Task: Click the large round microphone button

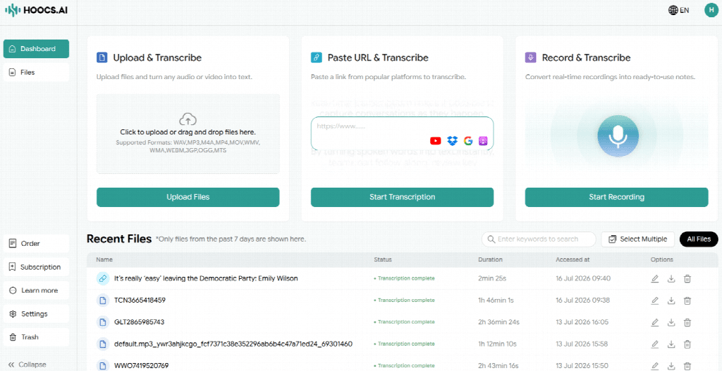Action: pos(618,136)
